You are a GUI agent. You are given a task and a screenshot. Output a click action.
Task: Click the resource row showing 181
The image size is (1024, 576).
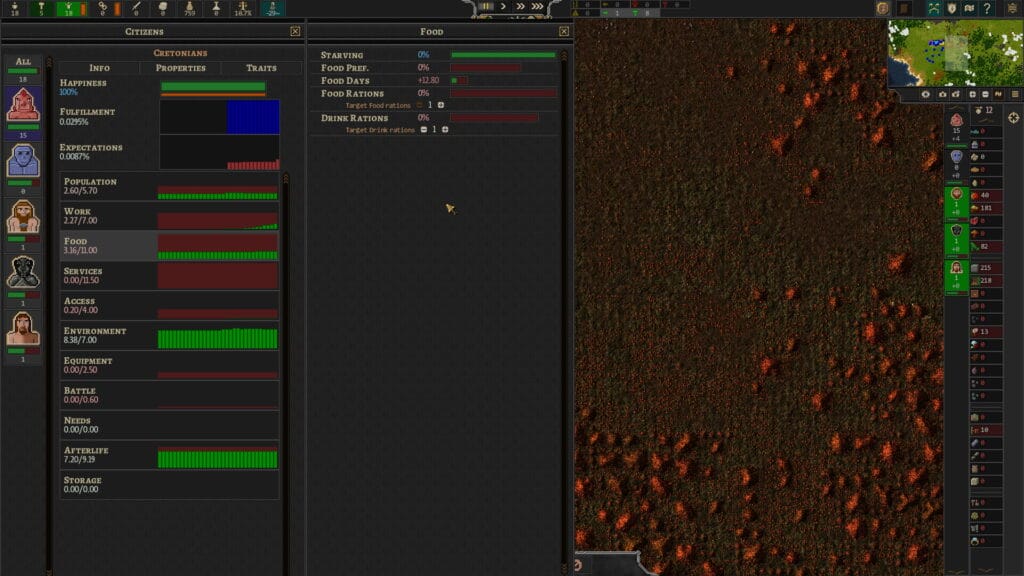click(985, 208)
